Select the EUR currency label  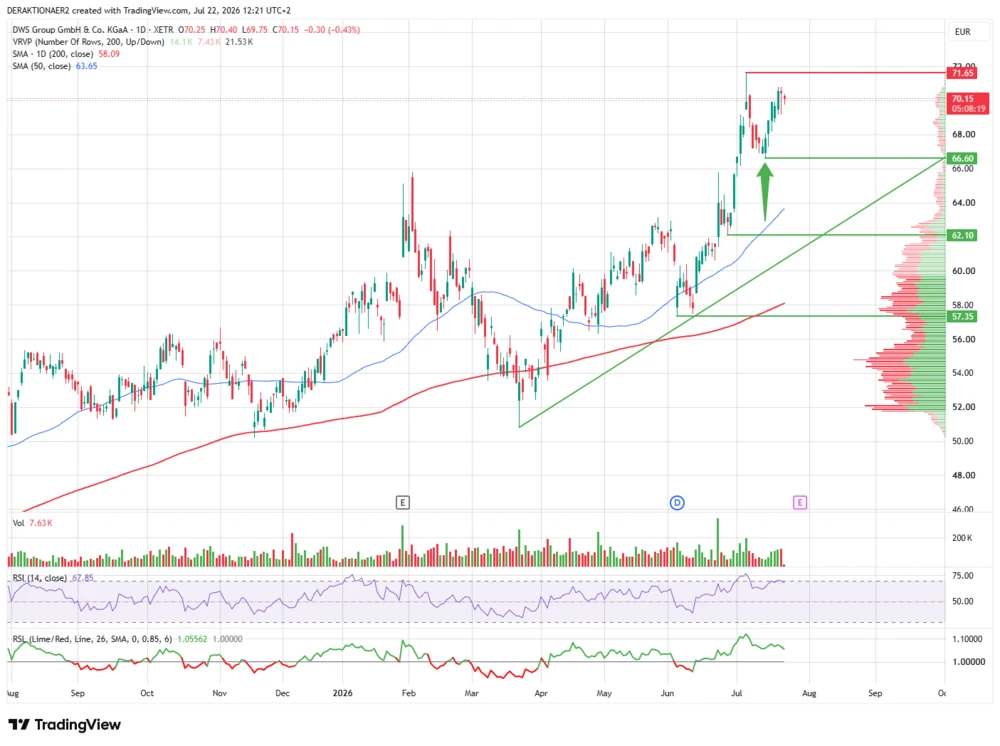[x=962, y=31]
